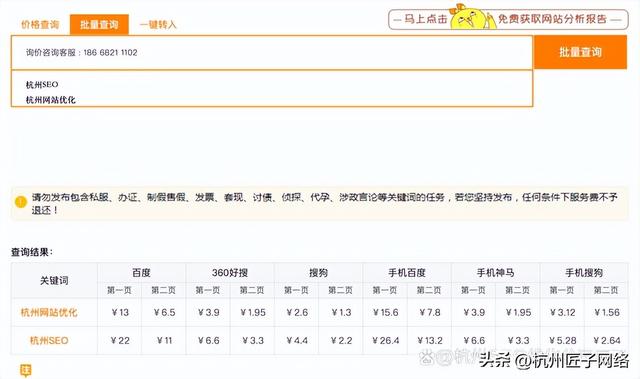Focus the 询价咨询客服 input field
This screenshot has width=640, height=379.
tap(272, 53)
